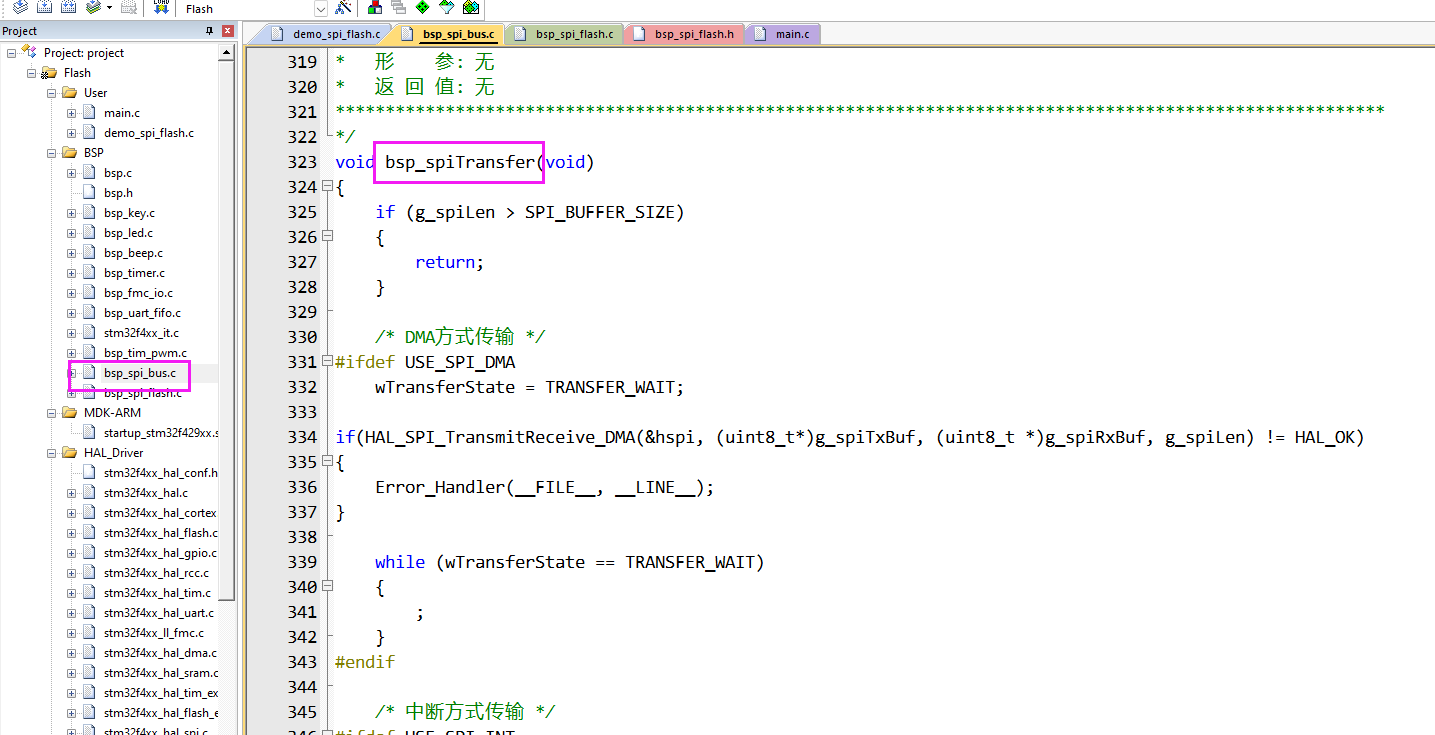Click the Select Software Packs icon
Image resolution: width=1435 pixels, height=735 pixels.
click(446, 8)
